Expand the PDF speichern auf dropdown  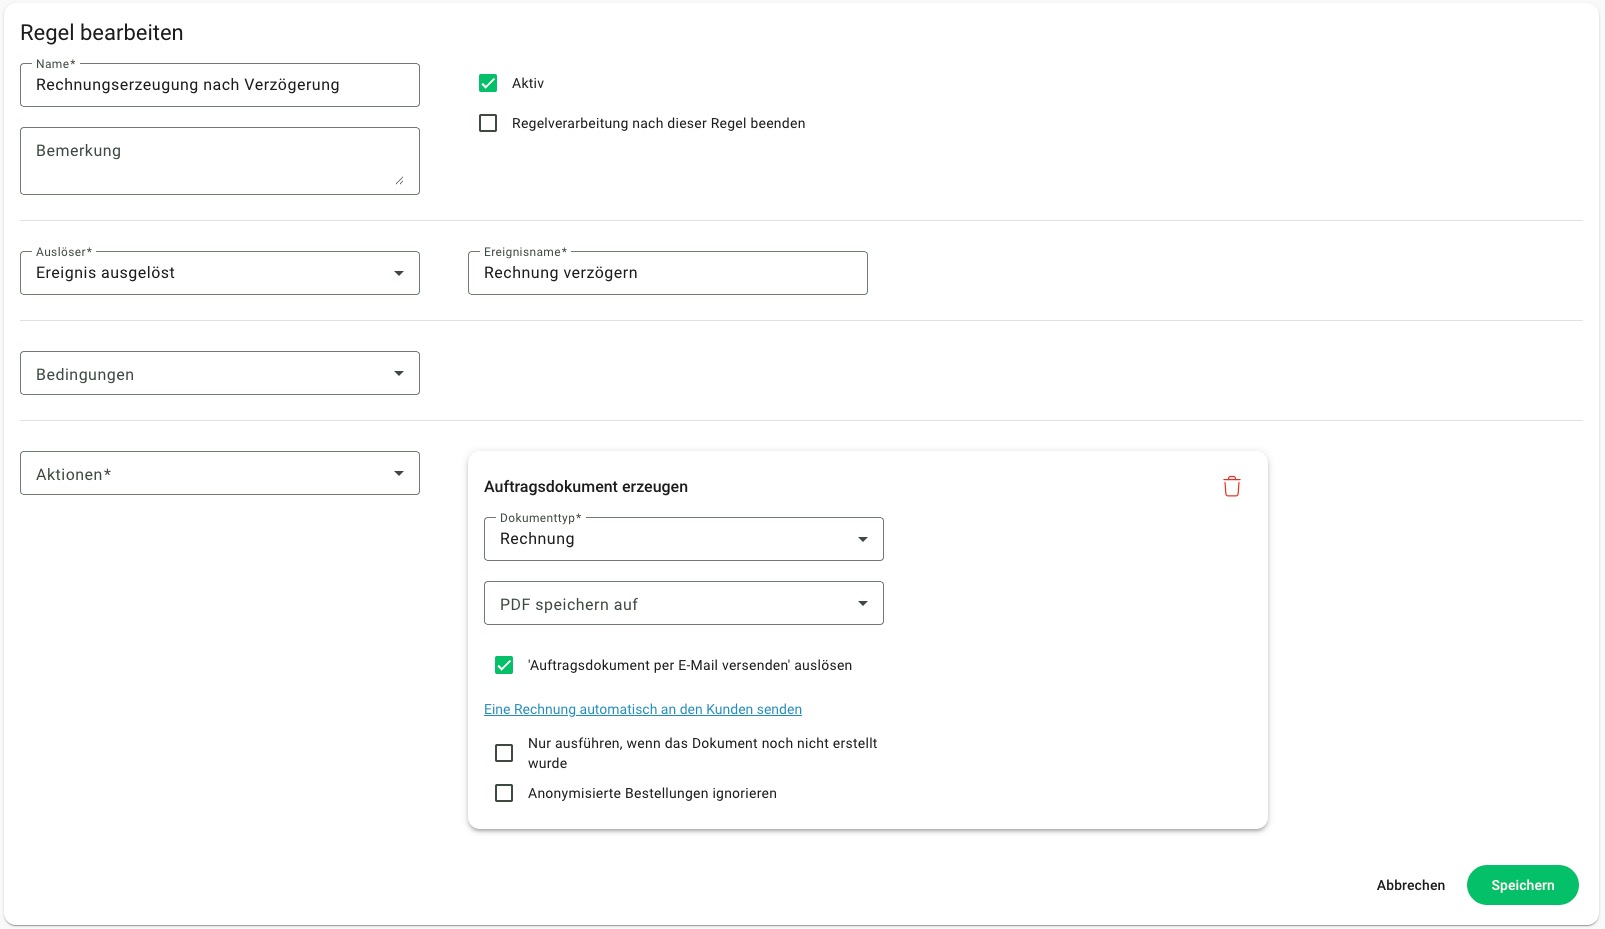click(x=684, y=603)
